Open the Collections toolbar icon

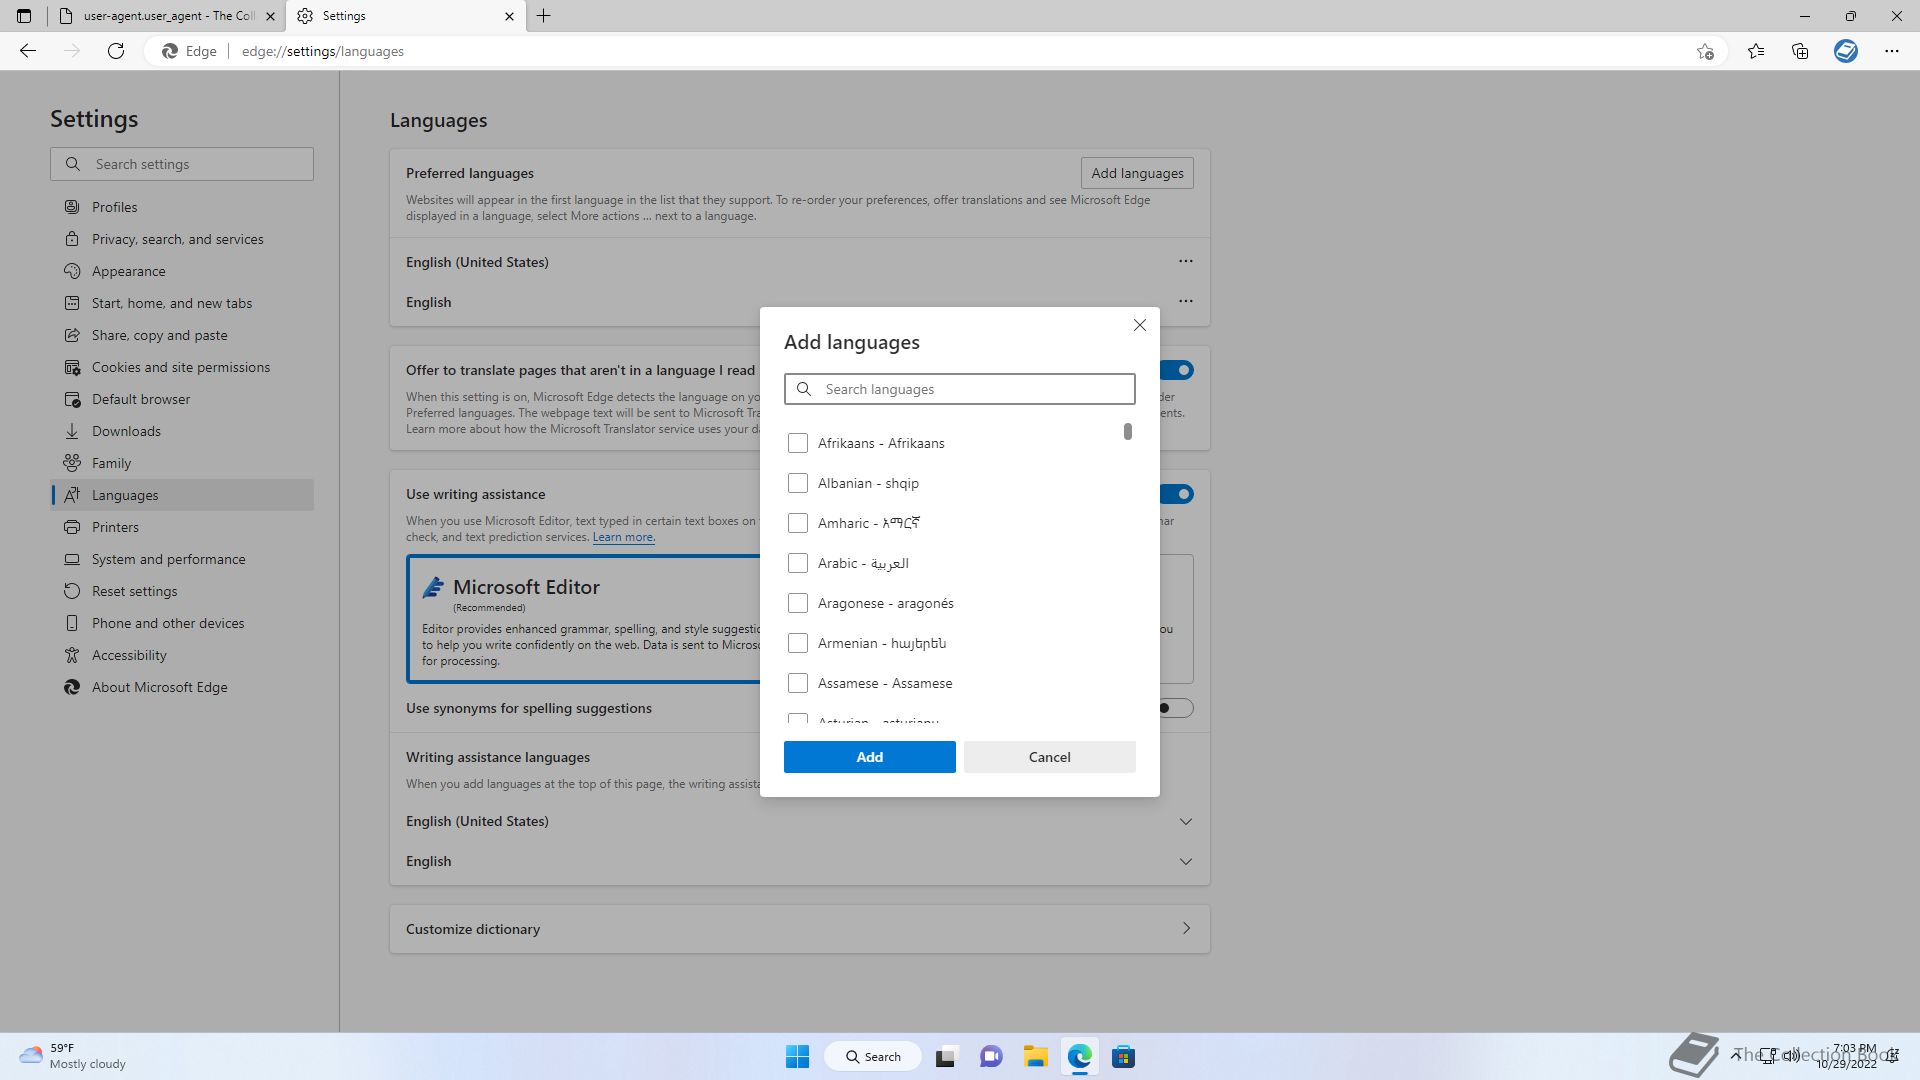[x=1800, y=51]
